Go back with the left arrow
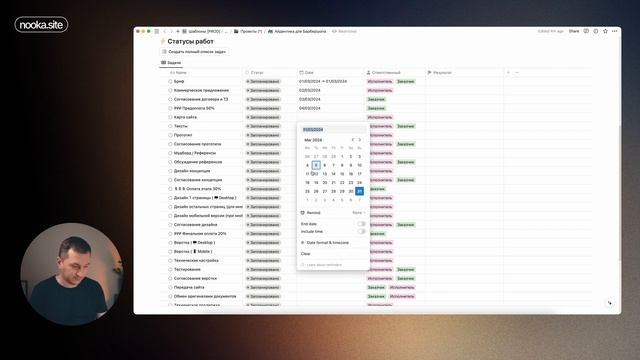 point(165,31)
